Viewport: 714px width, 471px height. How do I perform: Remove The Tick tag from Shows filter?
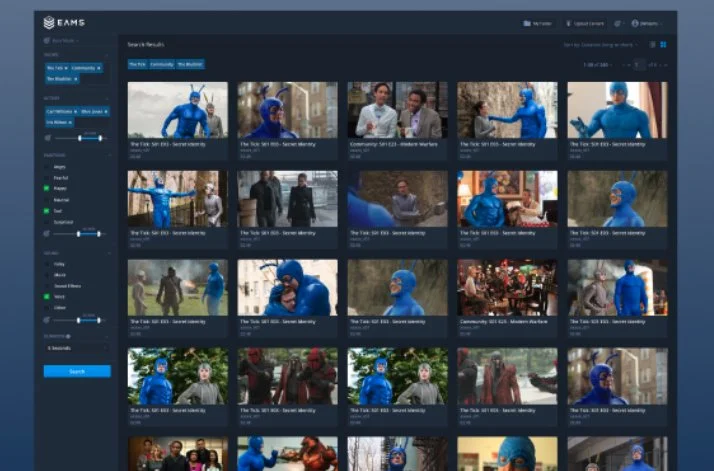tap(66, 68)
